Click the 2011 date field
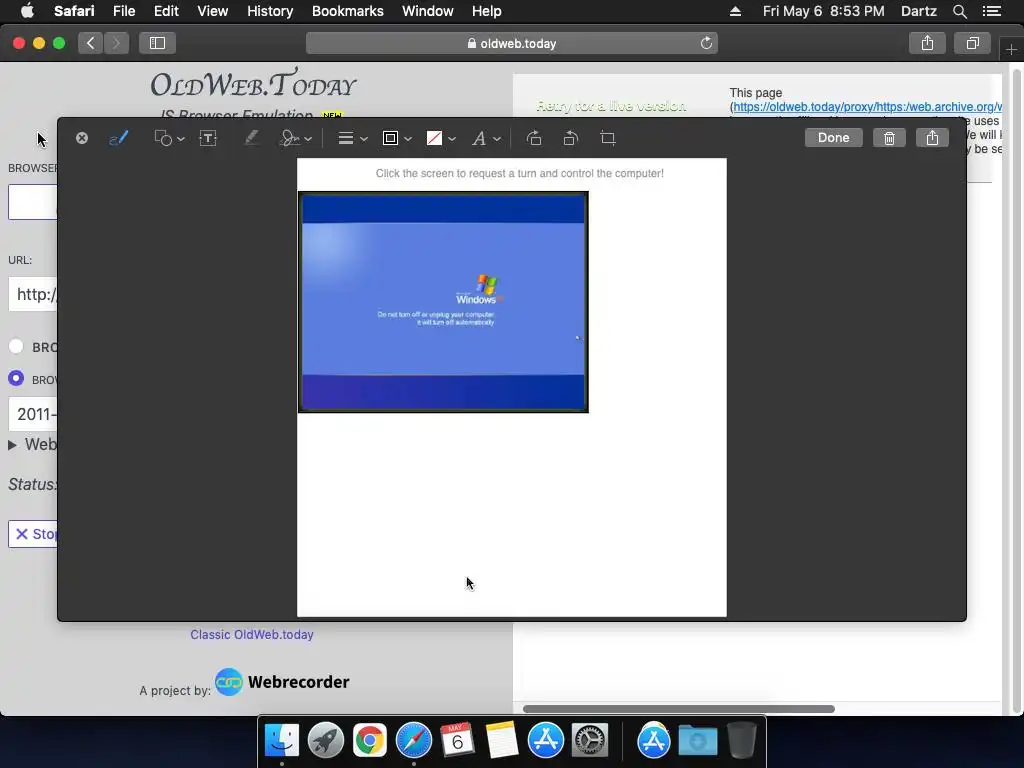Image resolution: width=1024 pixels, height=768 pixels. click(x=33, y=414)
